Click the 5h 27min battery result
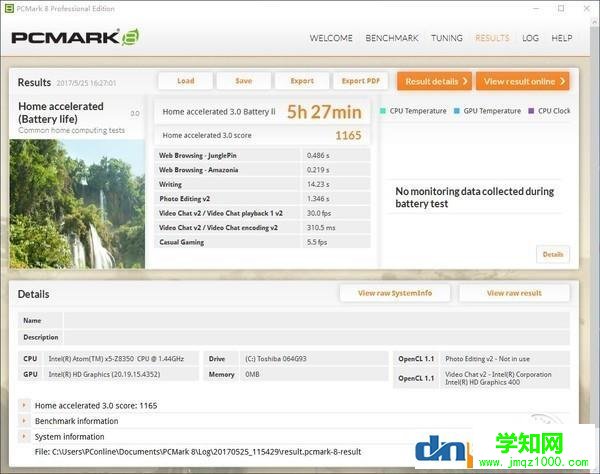Screen dimensions: 600x474 click(x=324, y=112)
